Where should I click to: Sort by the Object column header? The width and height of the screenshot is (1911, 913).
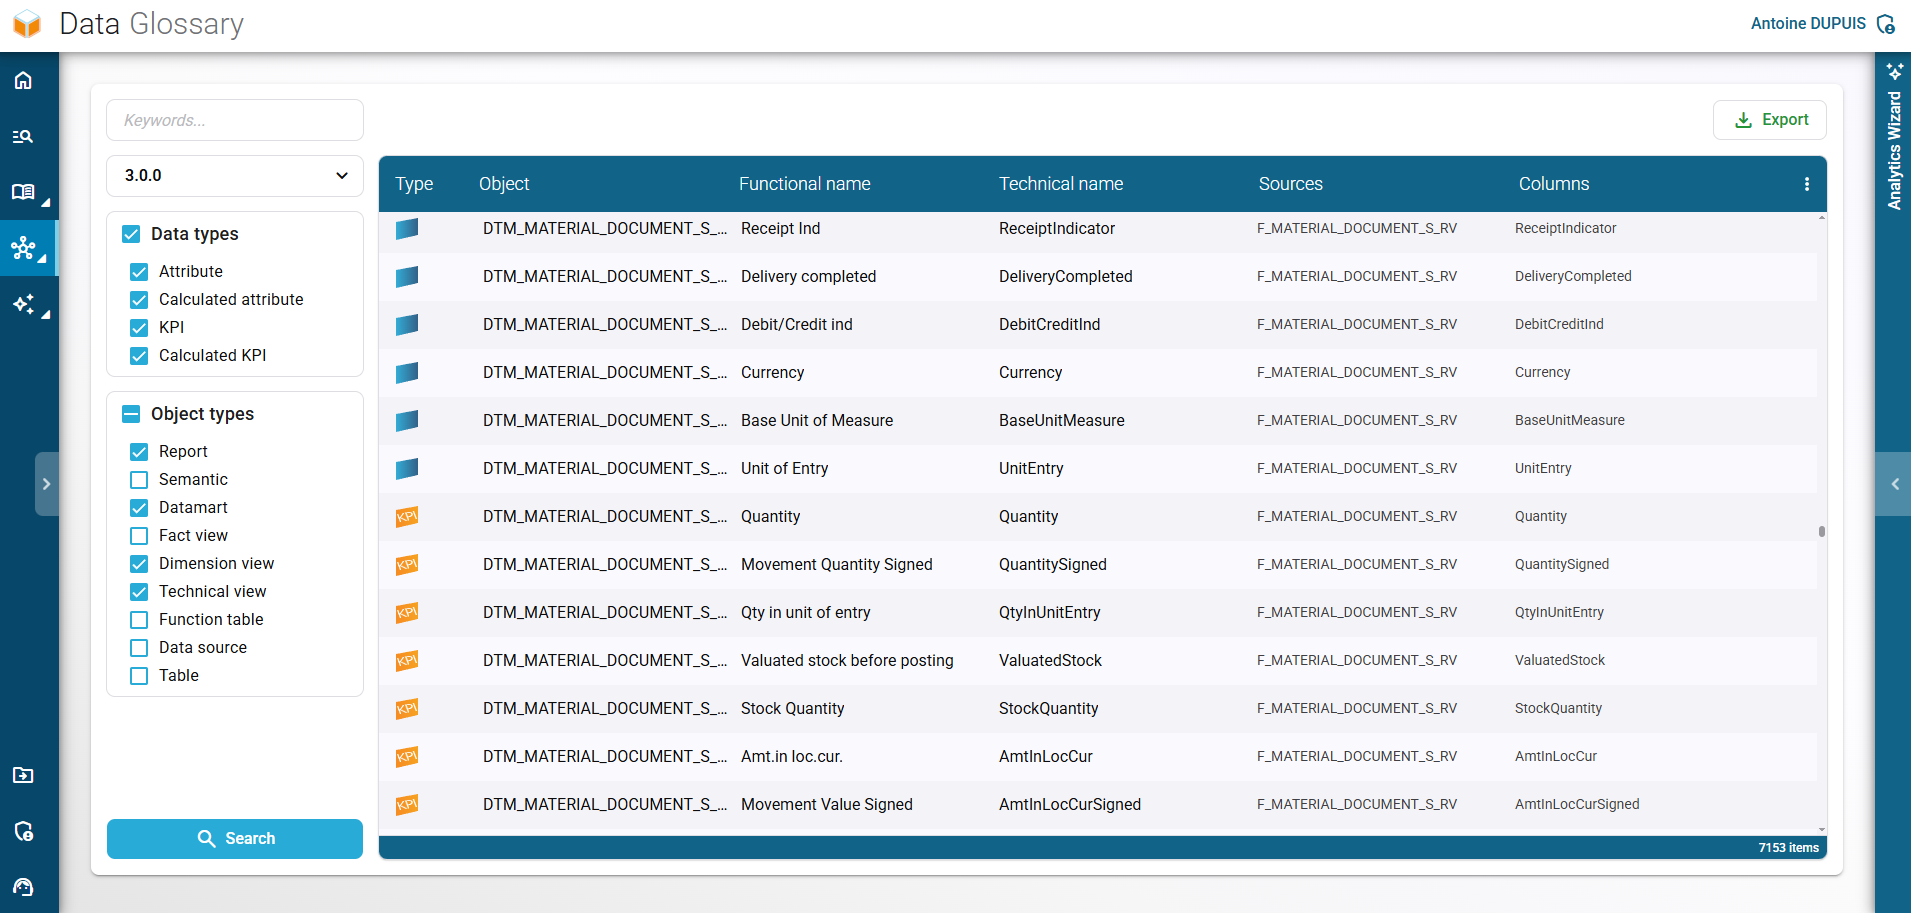pos(504,184)
